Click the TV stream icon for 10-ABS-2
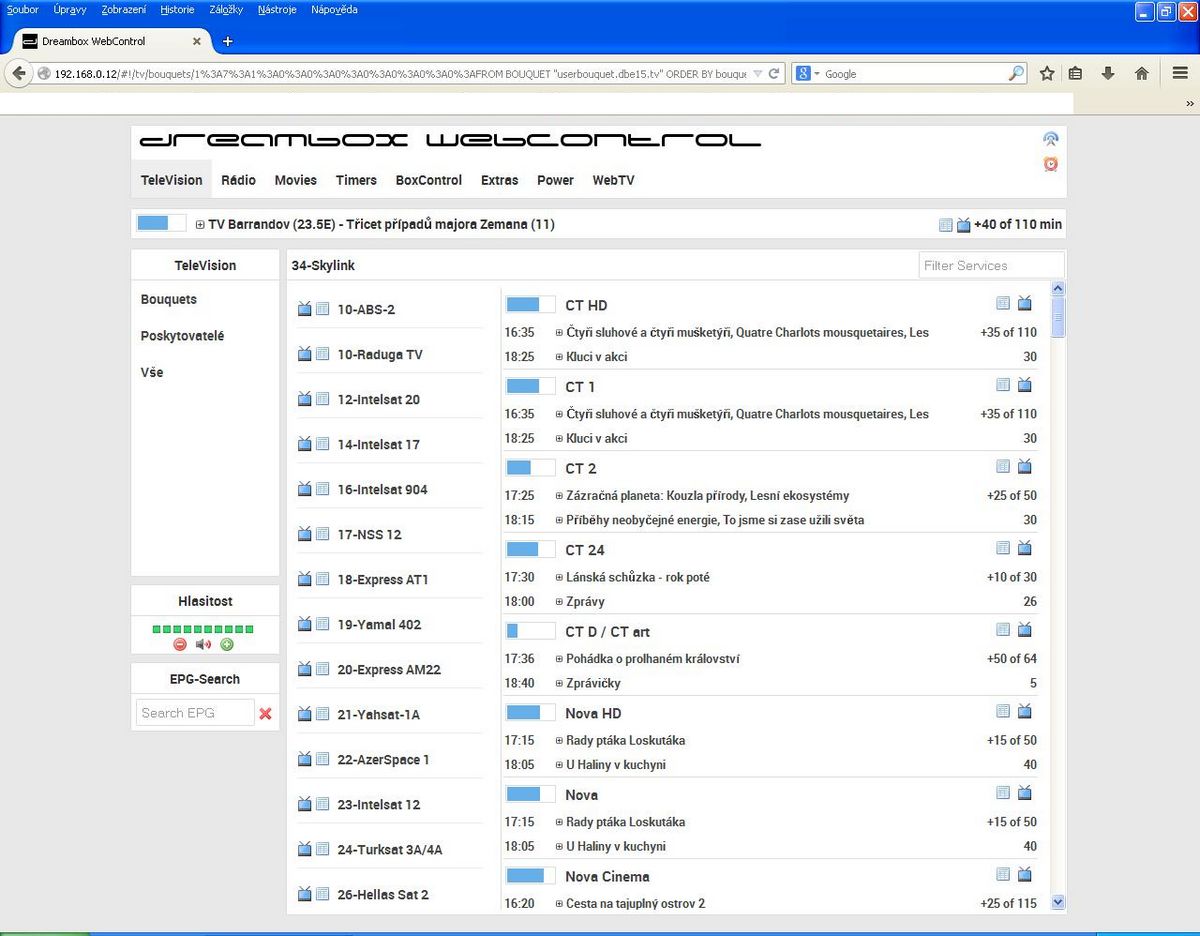This screenshot has width=1200, height=936. (305, 309)
